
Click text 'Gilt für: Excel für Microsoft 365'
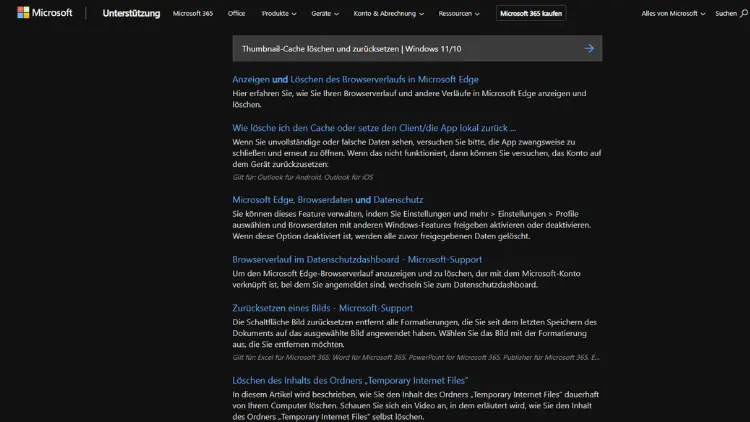(416, 357)
